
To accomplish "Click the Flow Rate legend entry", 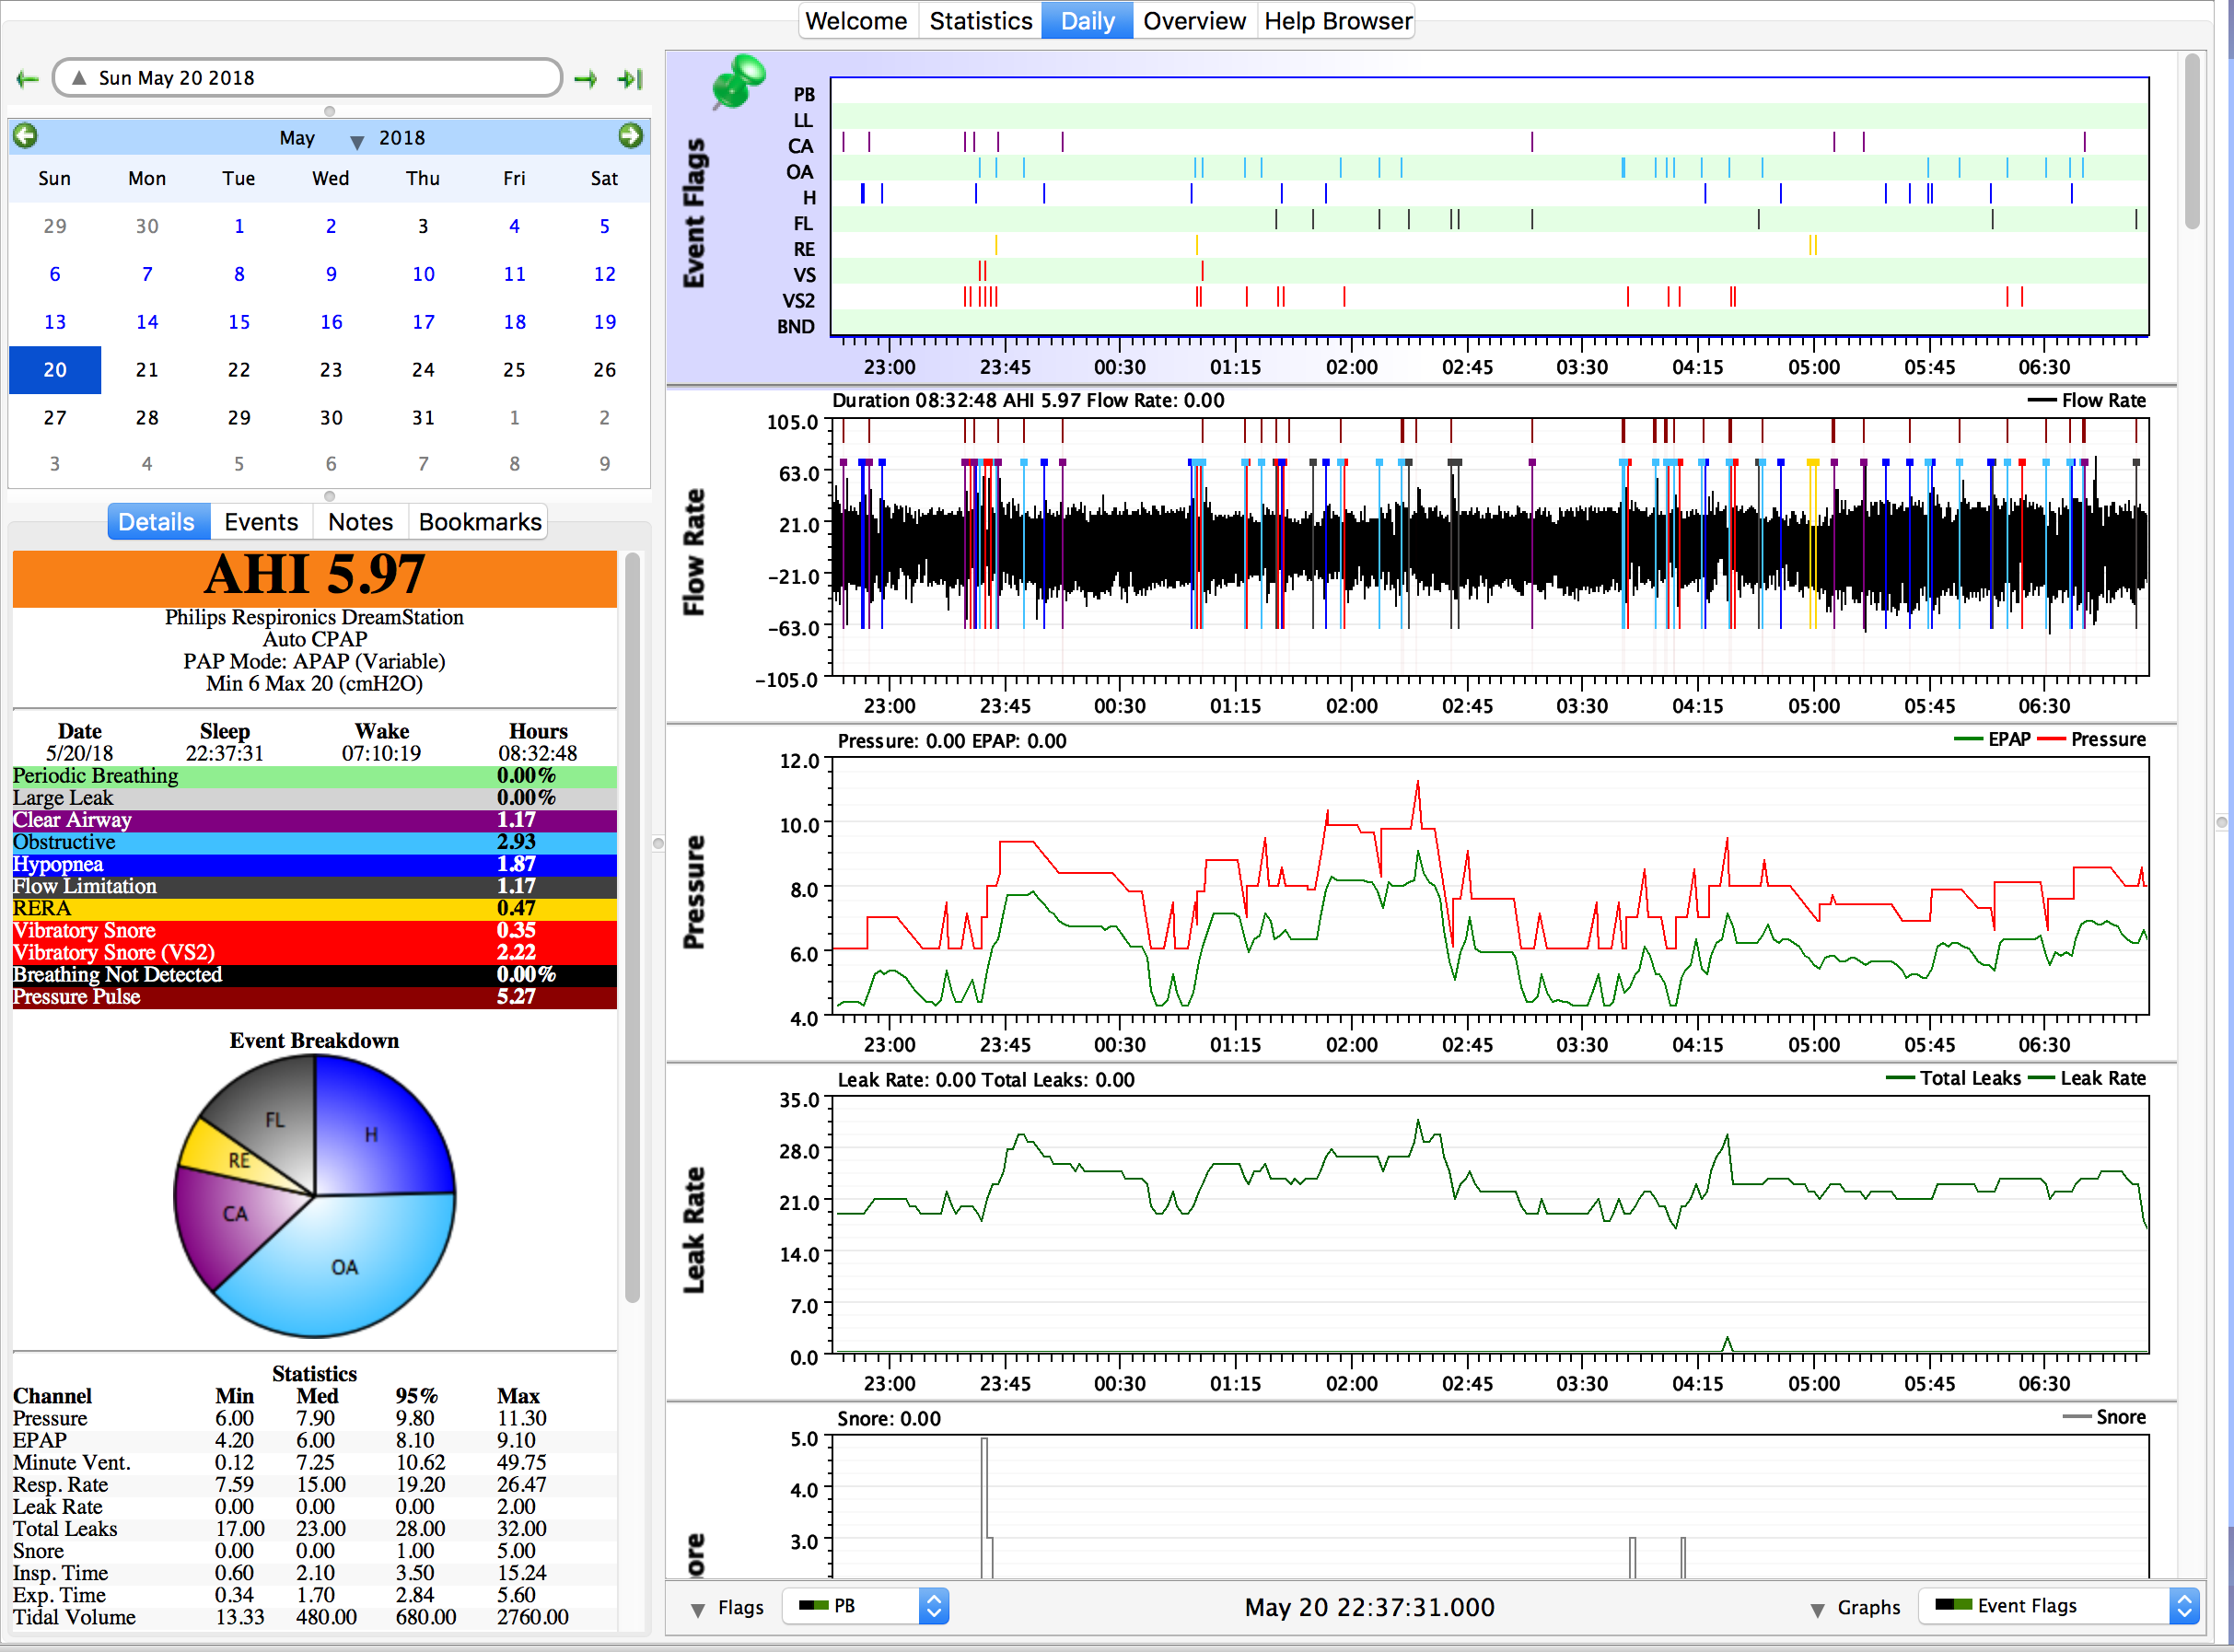I will pos(2087,400).
